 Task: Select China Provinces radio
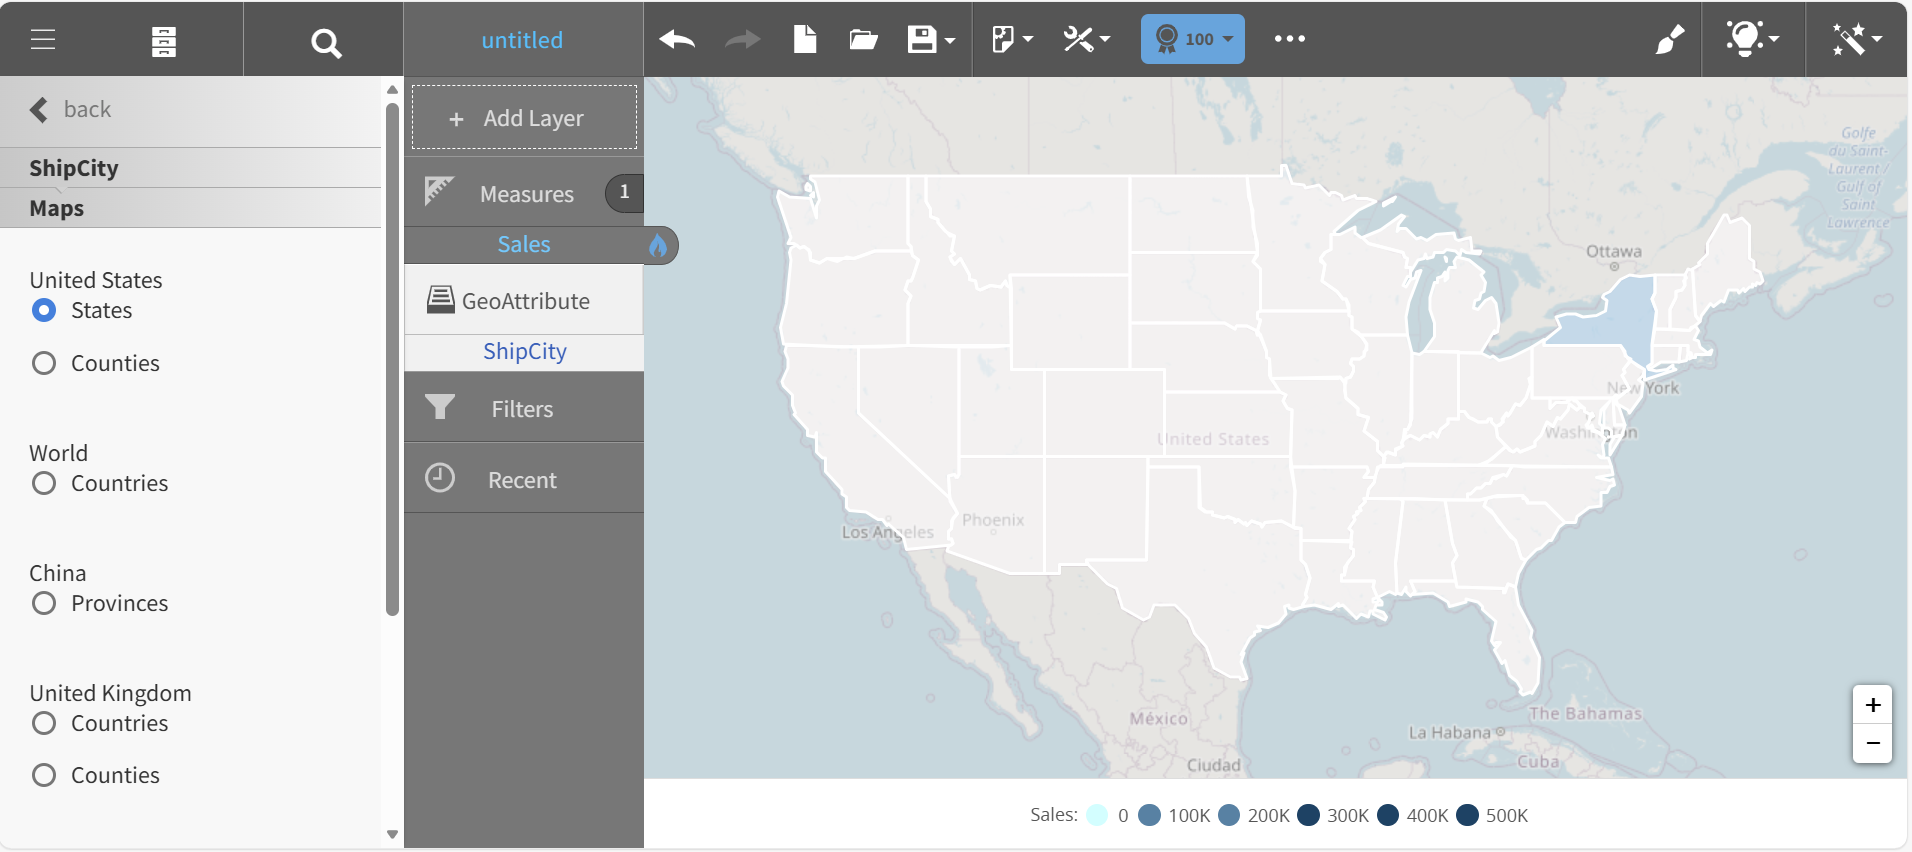[x=44, y=603]
